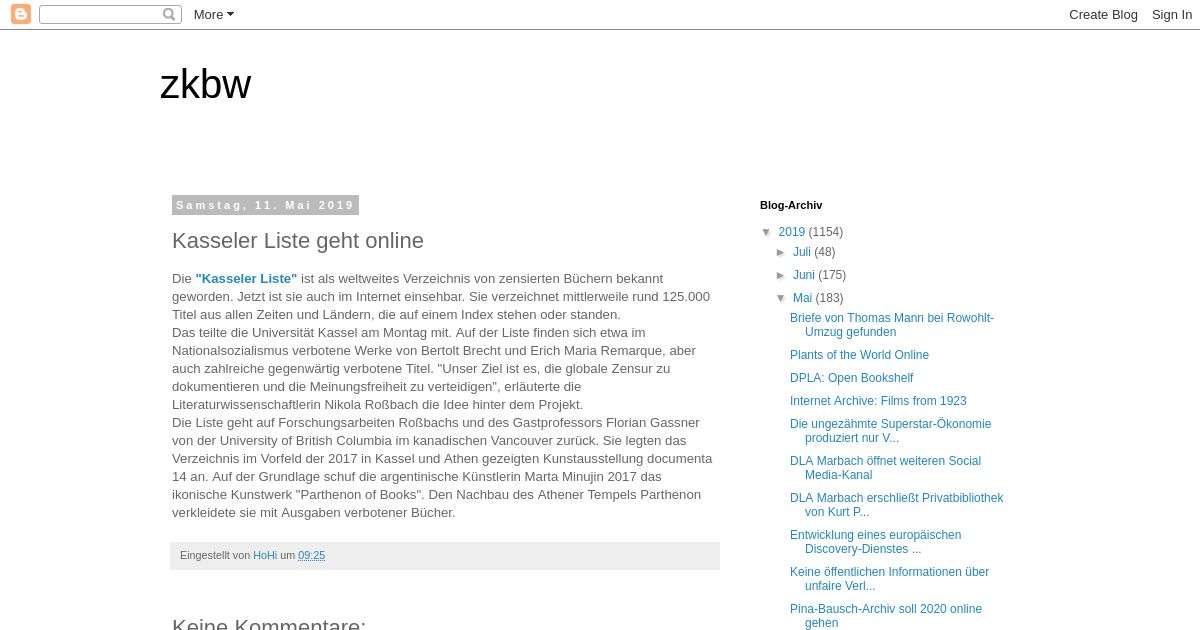This screenshot has height=630, width=1200.
Task: Open the 09:25 post timestamp permalink
Action: tap(311, 555)
